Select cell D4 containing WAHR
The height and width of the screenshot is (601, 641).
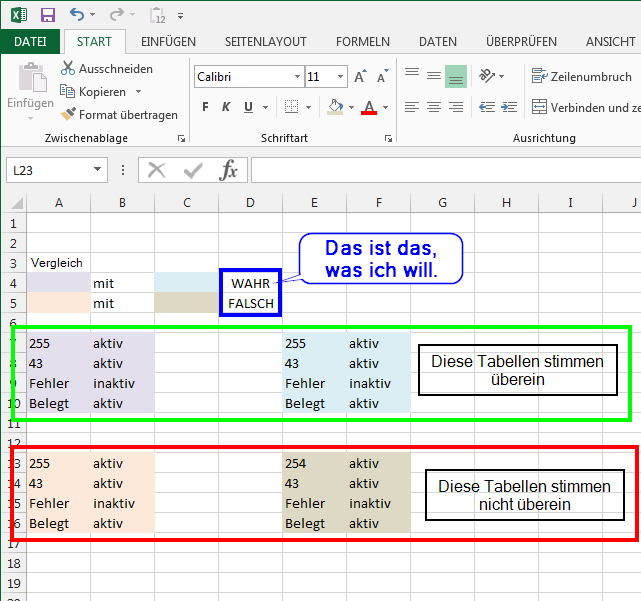coord(250,284)
